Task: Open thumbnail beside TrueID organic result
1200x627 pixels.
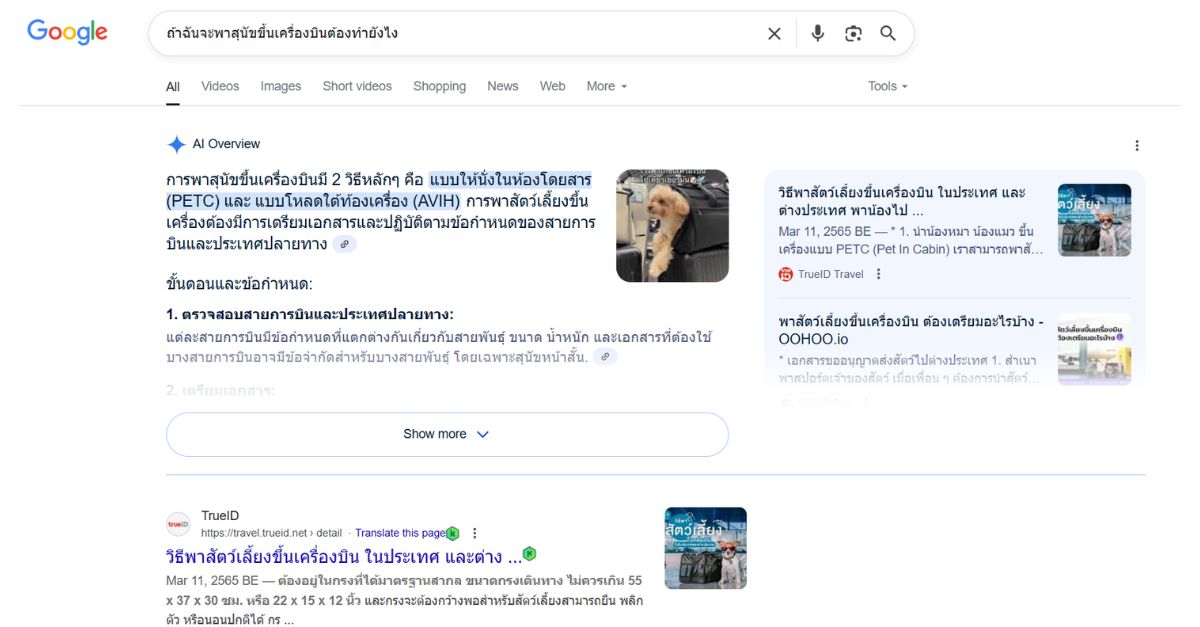Action: [706, 548]
